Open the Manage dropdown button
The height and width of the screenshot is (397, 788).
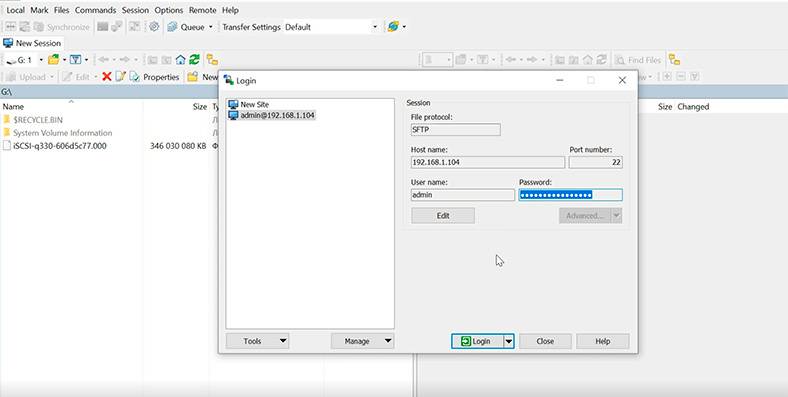(x=362, y=341)
